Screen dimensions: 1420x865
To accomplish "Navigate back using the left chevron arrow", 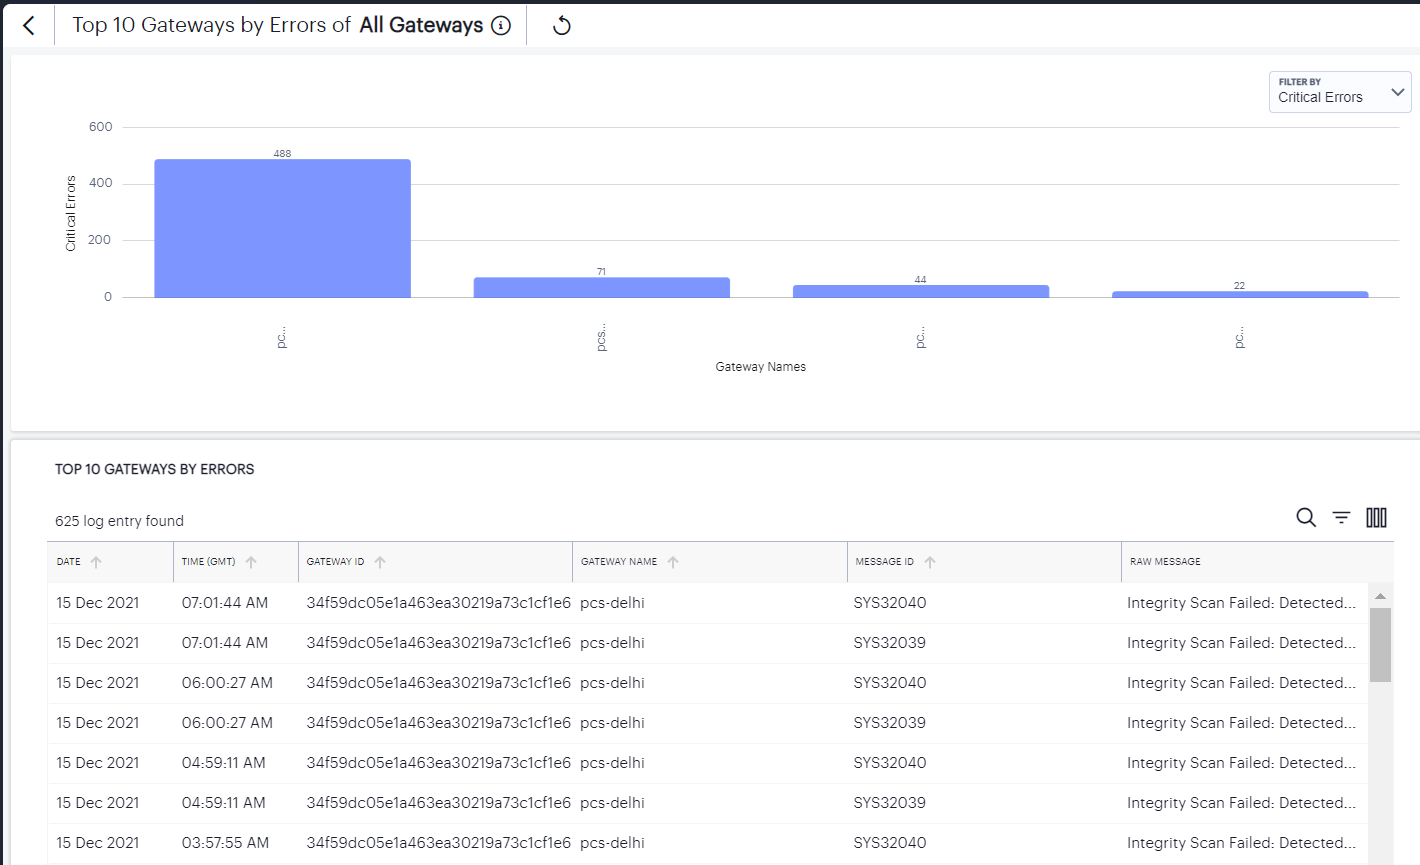I will coord(28,25).
